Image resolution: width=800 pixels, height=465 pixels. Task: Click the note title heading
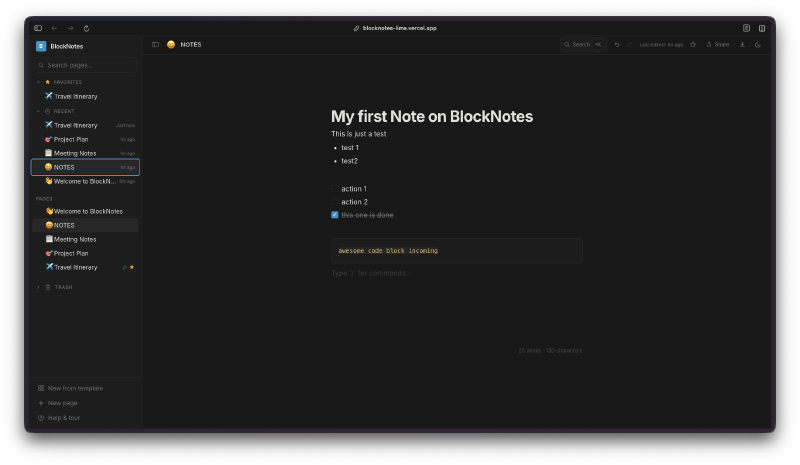click(x=432, y=116)
